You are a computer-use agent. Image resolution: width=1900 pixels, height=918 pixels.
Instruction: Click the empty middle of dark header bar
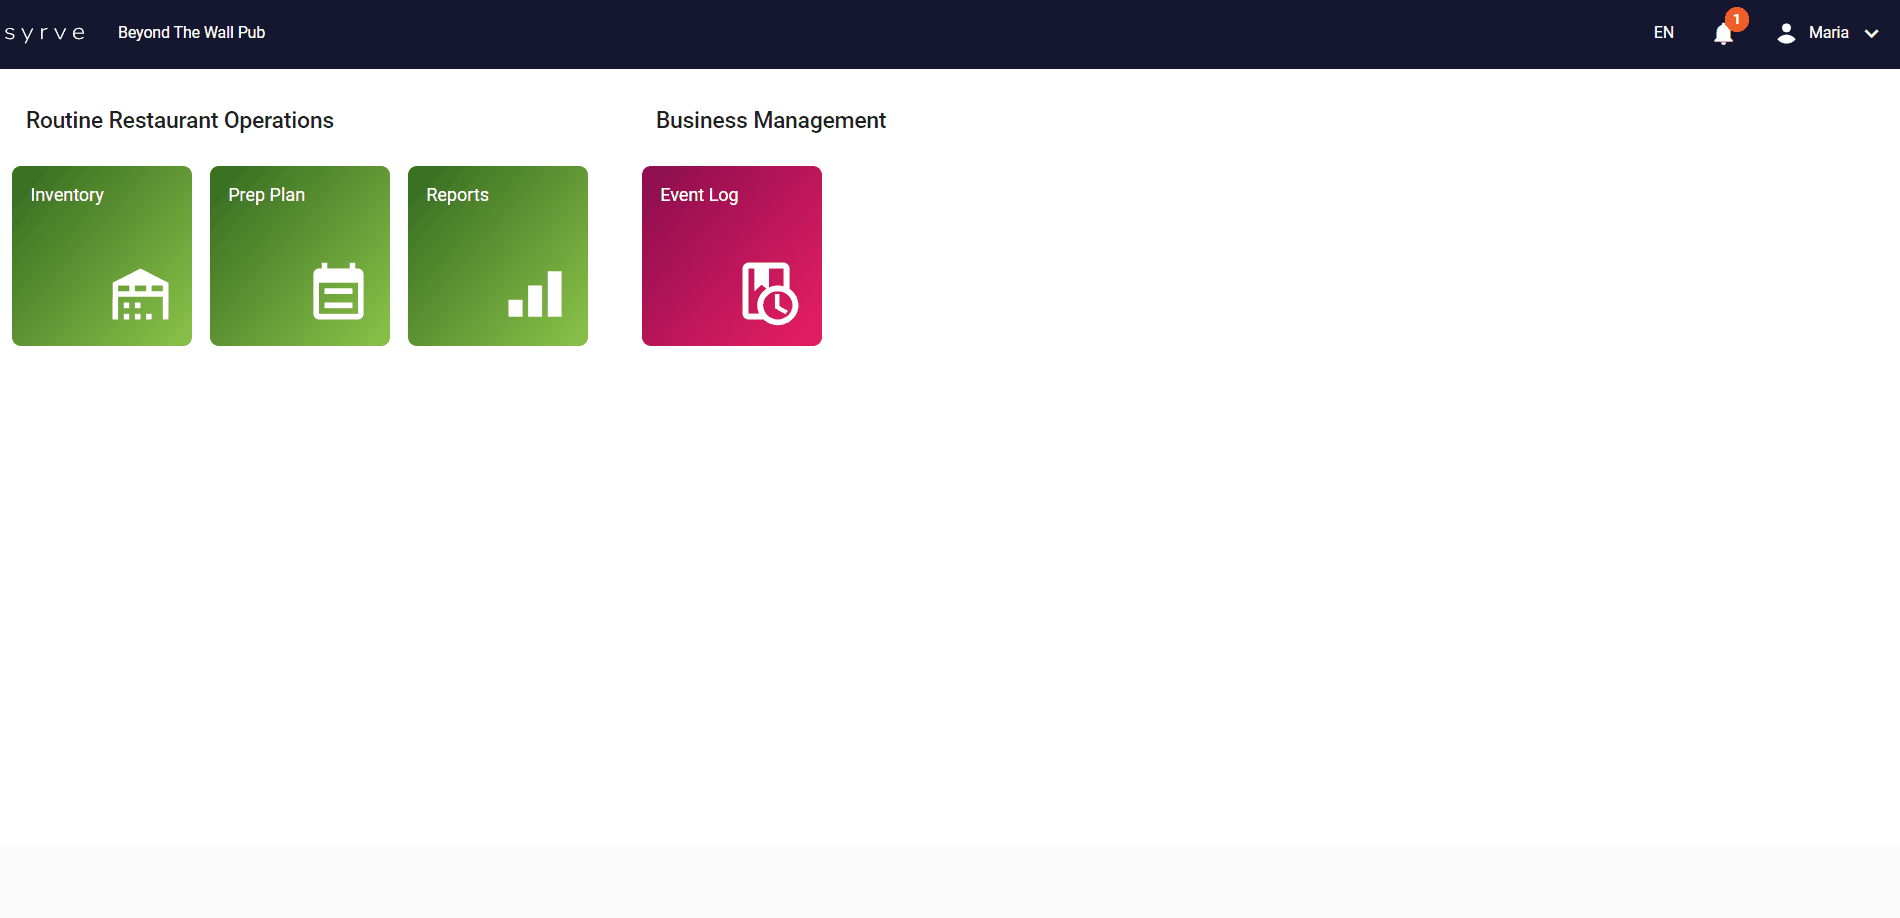(950, 34)
